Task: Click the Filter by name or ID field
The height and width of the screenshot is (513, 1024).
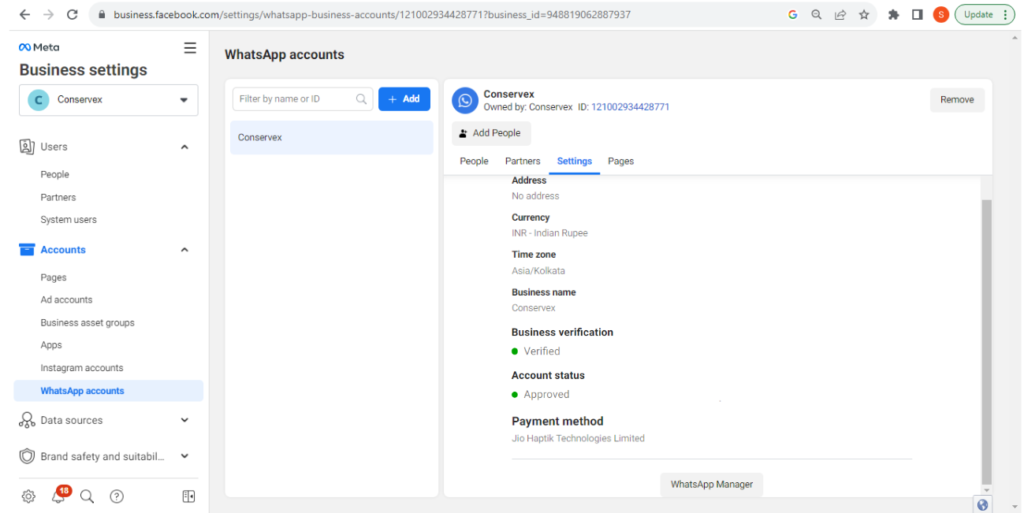Action: click(x=302, y=99)
